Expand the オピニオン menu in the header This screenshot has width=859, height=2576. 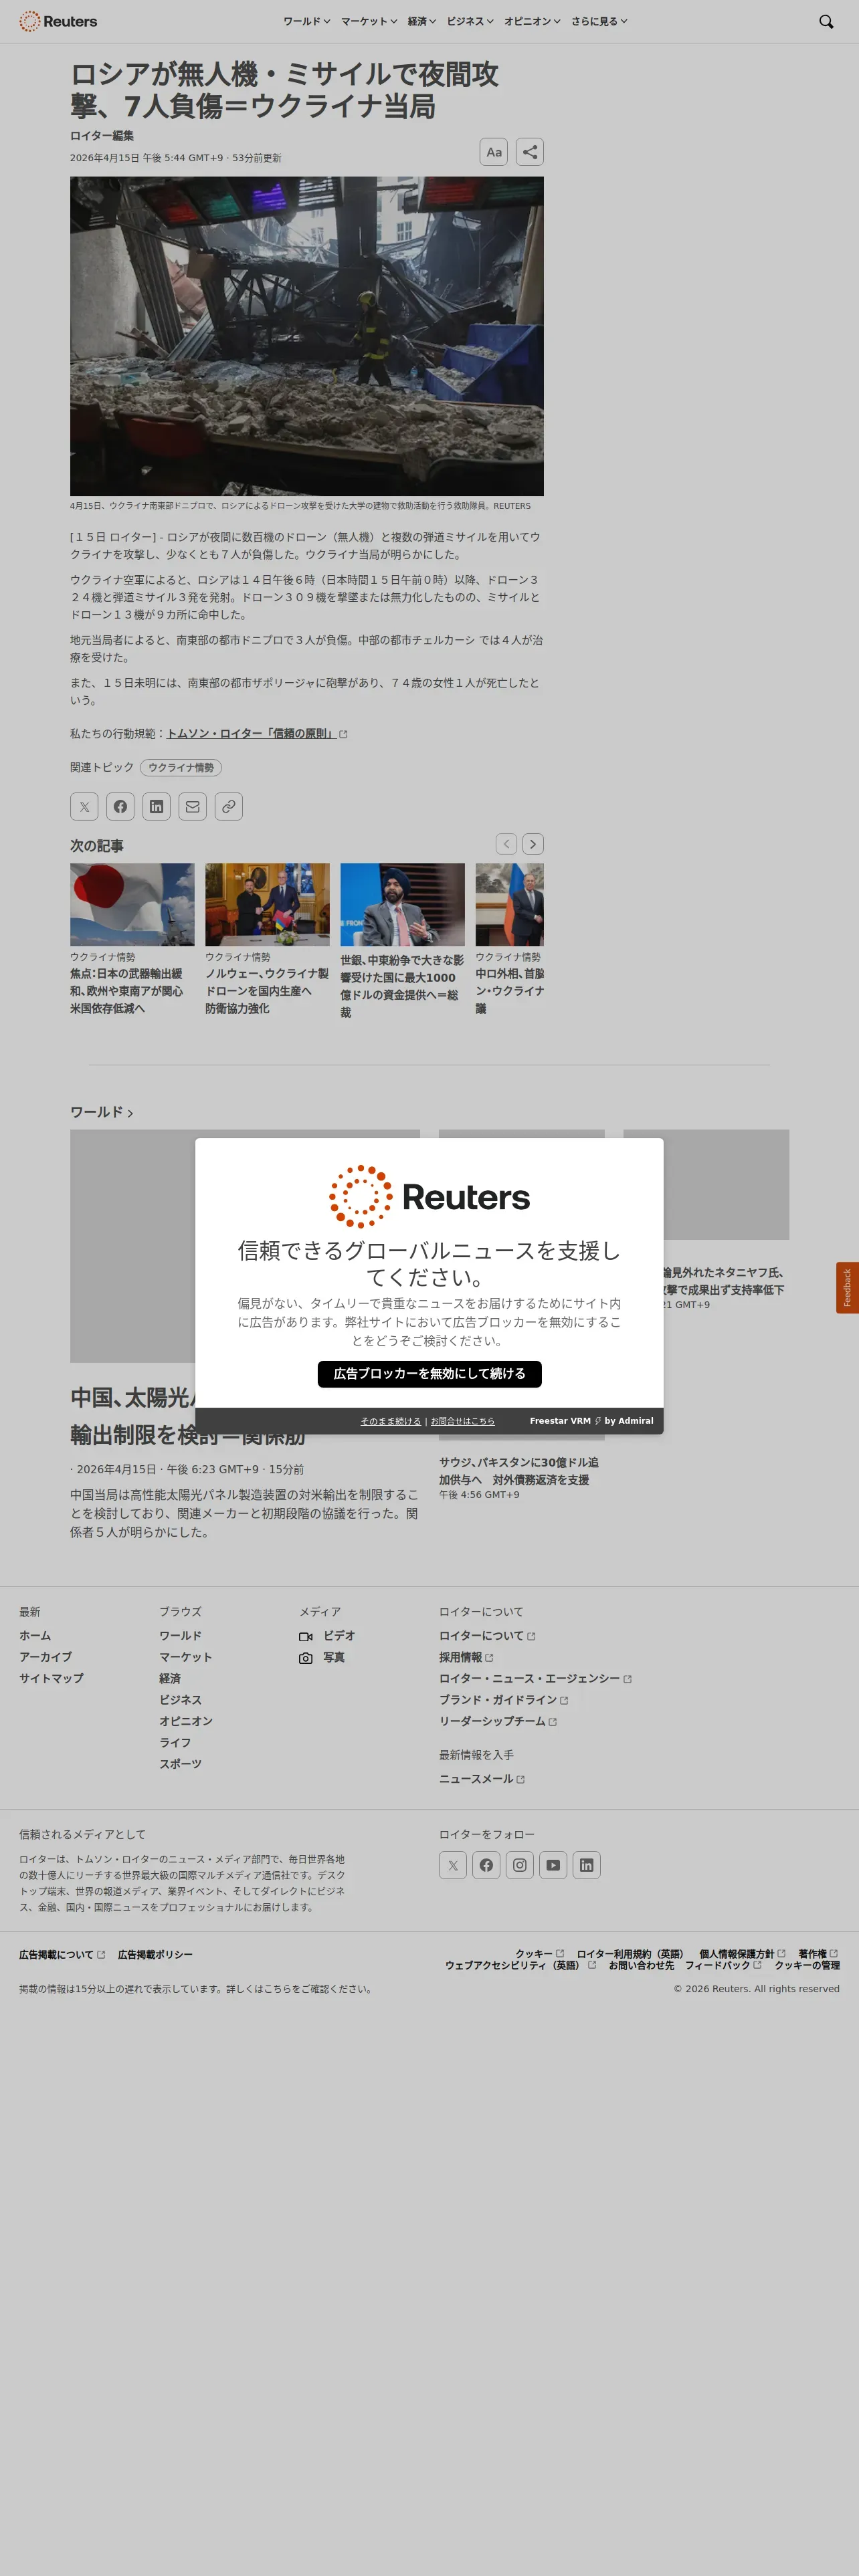pyautogui.click(x=532, y=21)
